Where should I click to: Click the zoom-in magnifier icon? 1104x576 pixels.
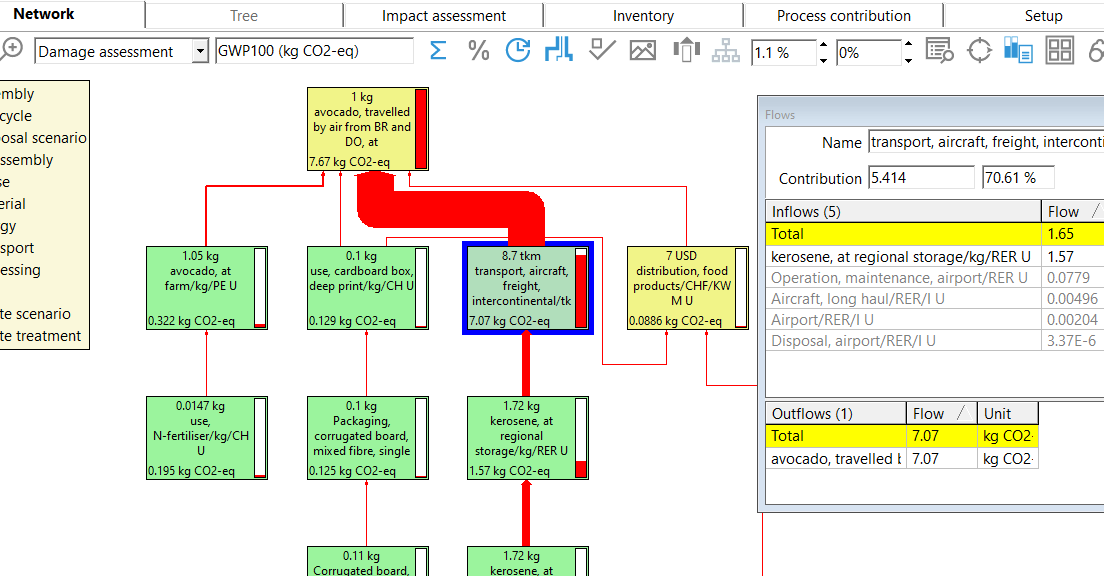[11, 49]
